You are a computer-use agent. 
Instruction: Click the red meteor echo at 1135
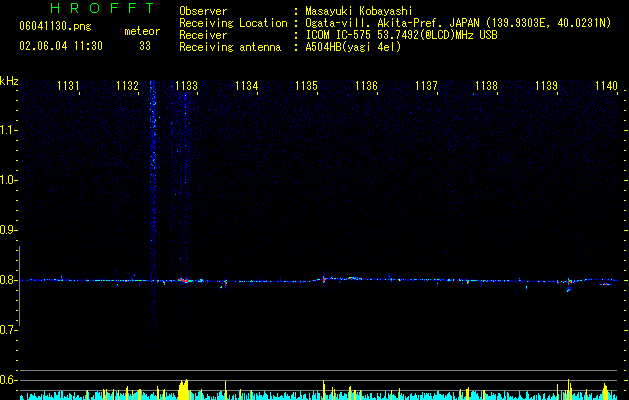pyautogui.click(x=324, y=279)
